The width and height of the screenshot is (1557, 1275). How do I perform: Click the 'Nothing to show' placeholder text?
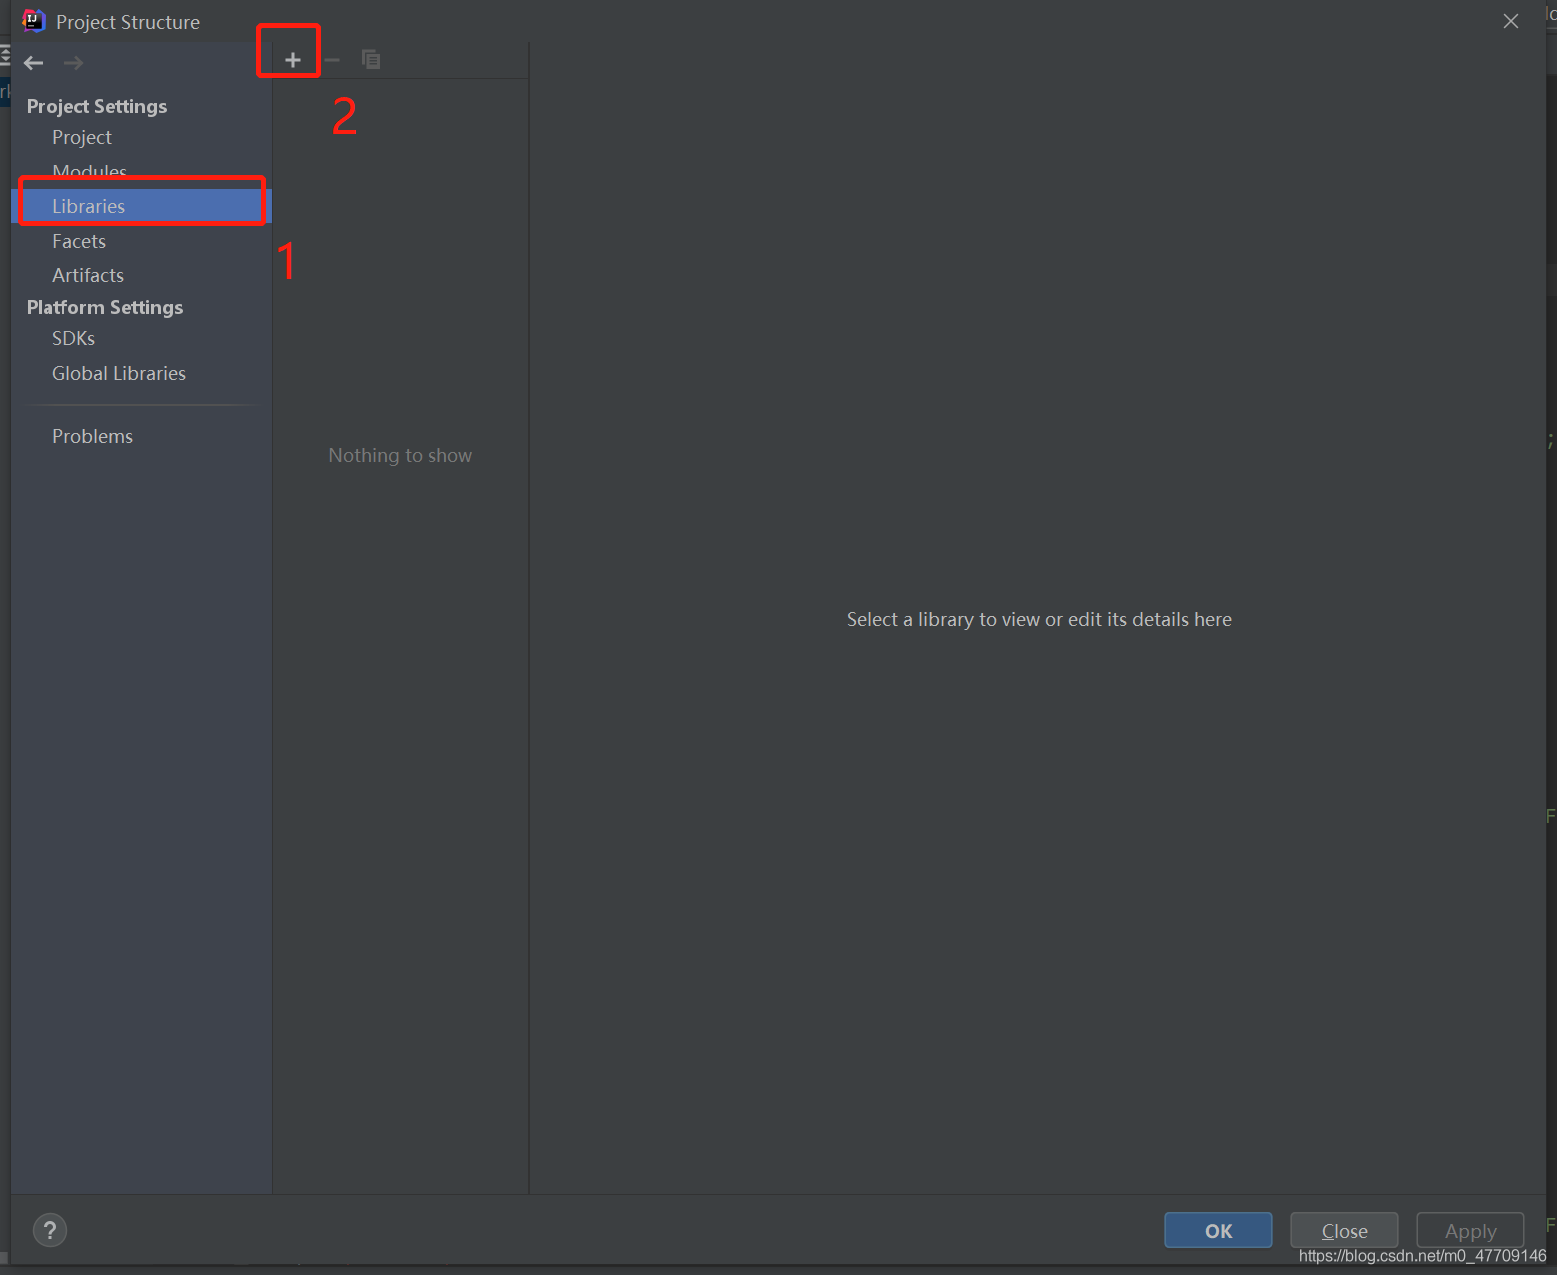coord(400,455)
